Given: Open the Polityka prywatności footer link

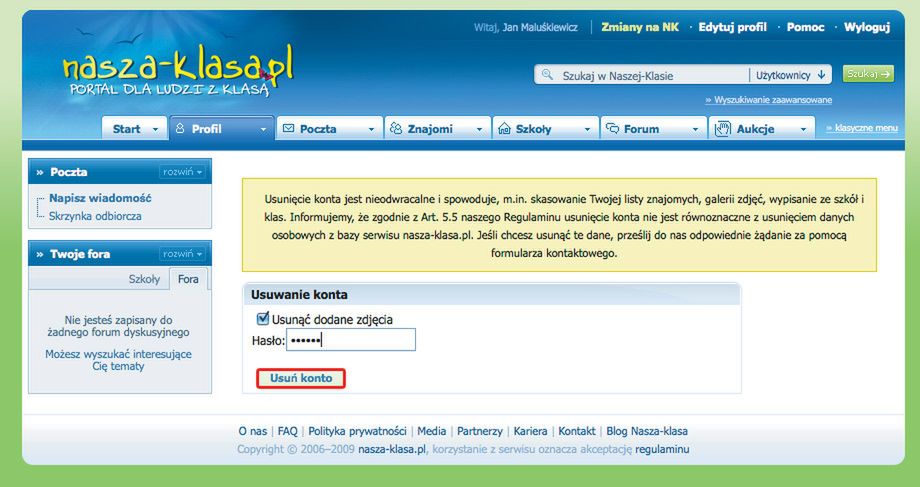Looking at the screenshot, I should 357,431.
